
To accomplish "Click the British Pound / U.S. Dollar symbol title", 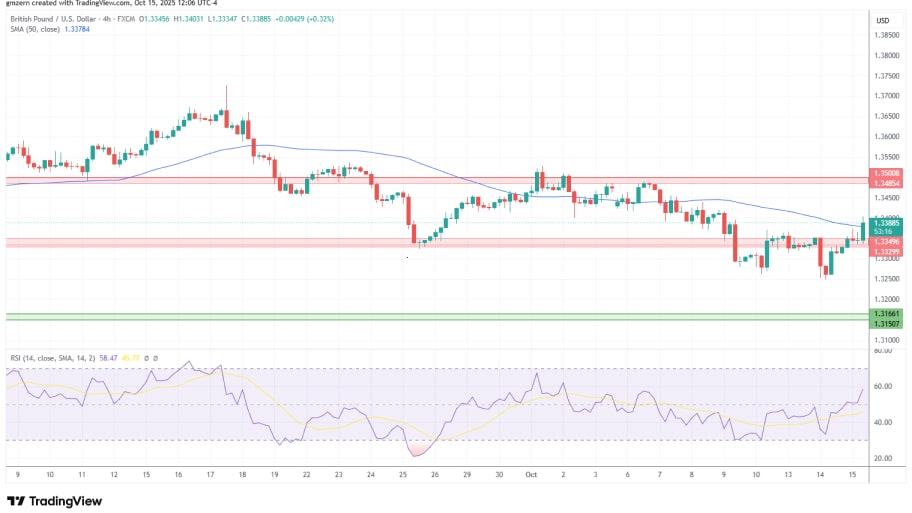I will pos(62,19).
